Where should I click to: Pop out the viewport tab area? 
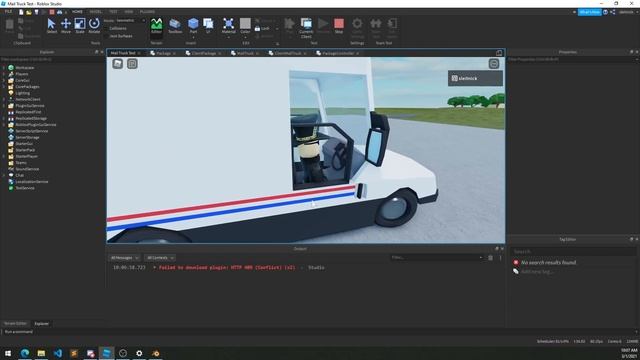499,53
